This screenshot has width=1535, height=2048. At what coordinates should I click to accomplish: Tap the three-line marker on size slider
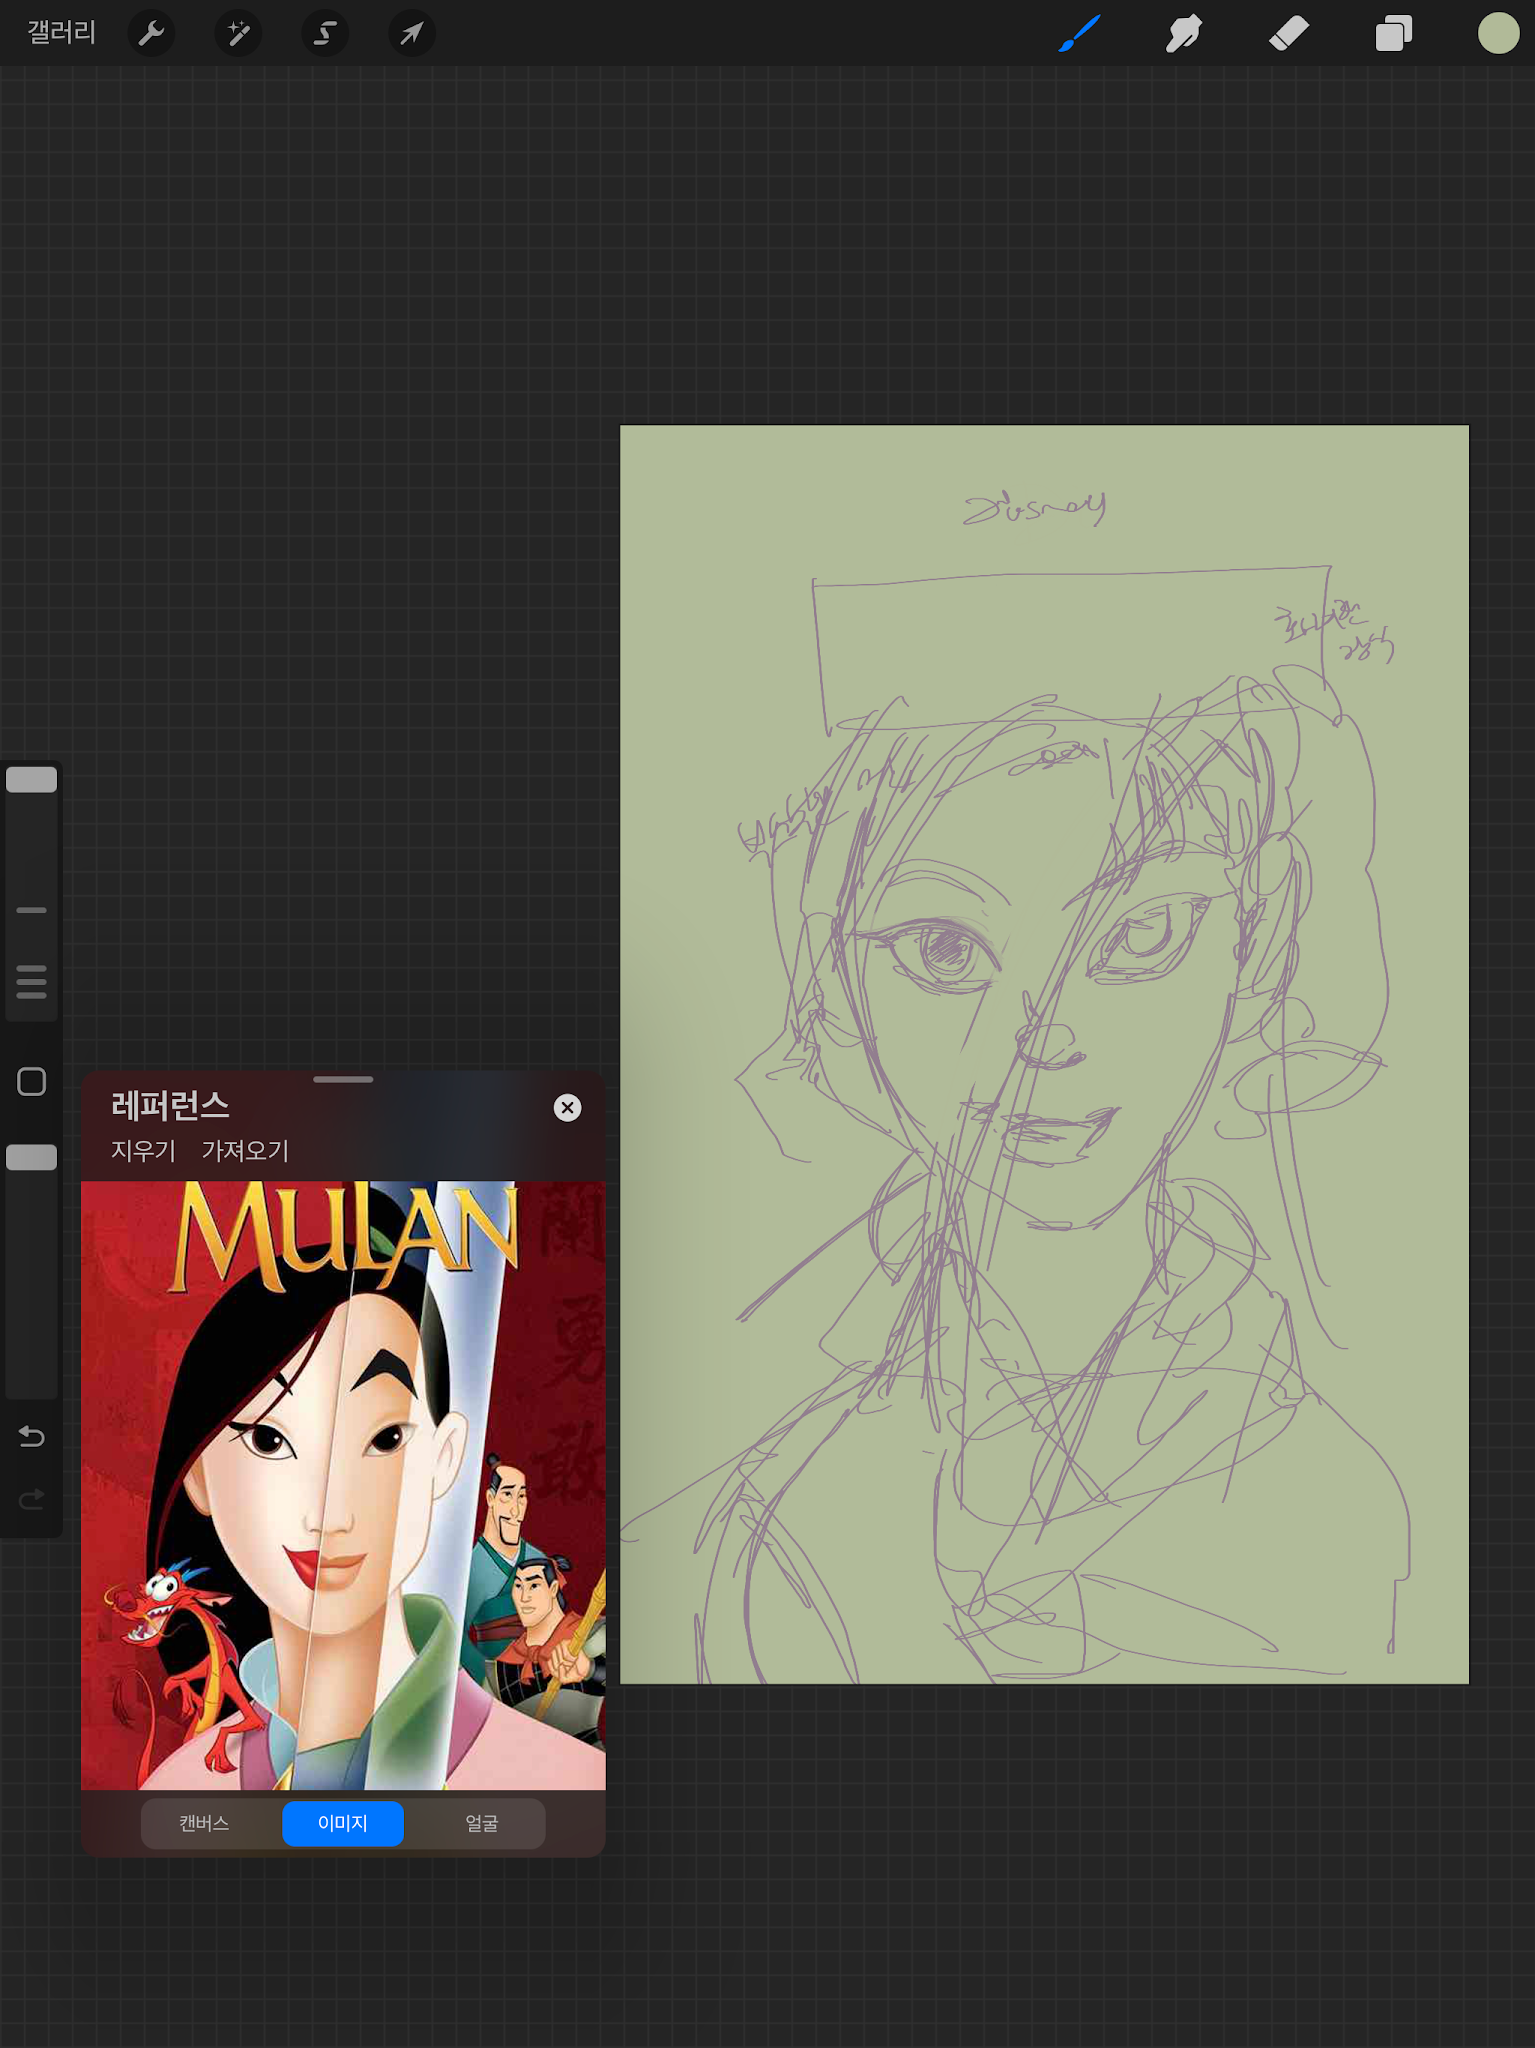pyautogui.click(x=32, y=982)
